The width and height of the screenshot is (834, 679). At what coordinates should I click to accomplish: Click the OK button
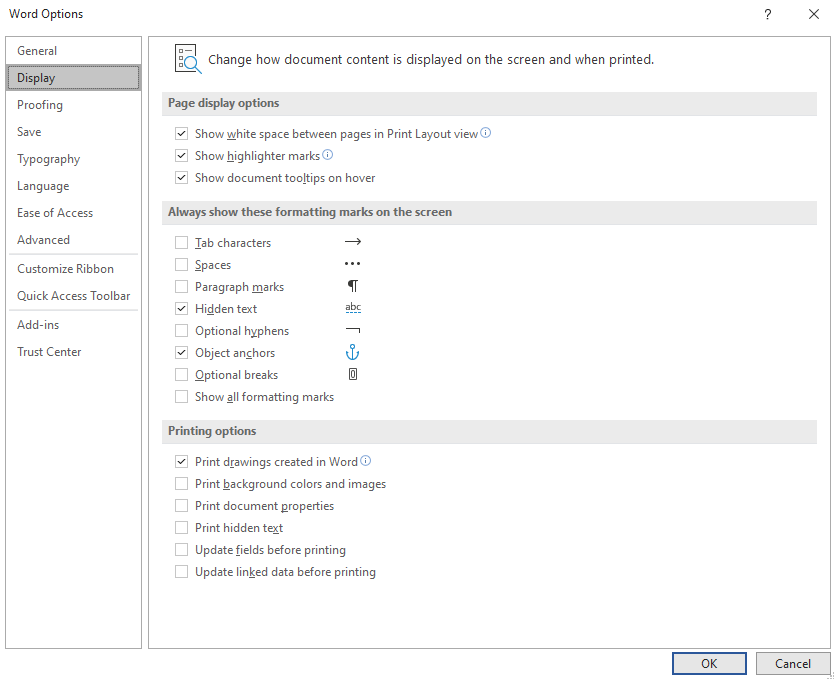pyautogui.click(x=709, y=664)
